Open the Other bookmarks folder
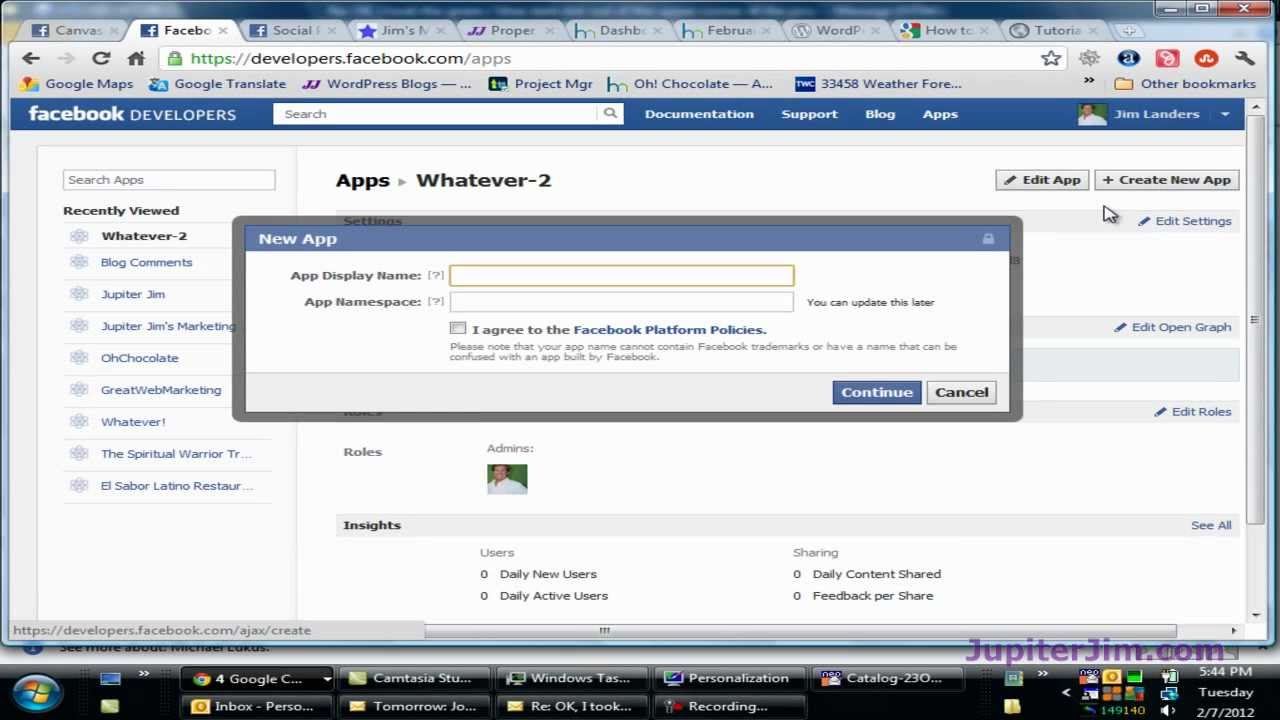The width and height of the screenshot is (1280, 720). (1185, 84)
